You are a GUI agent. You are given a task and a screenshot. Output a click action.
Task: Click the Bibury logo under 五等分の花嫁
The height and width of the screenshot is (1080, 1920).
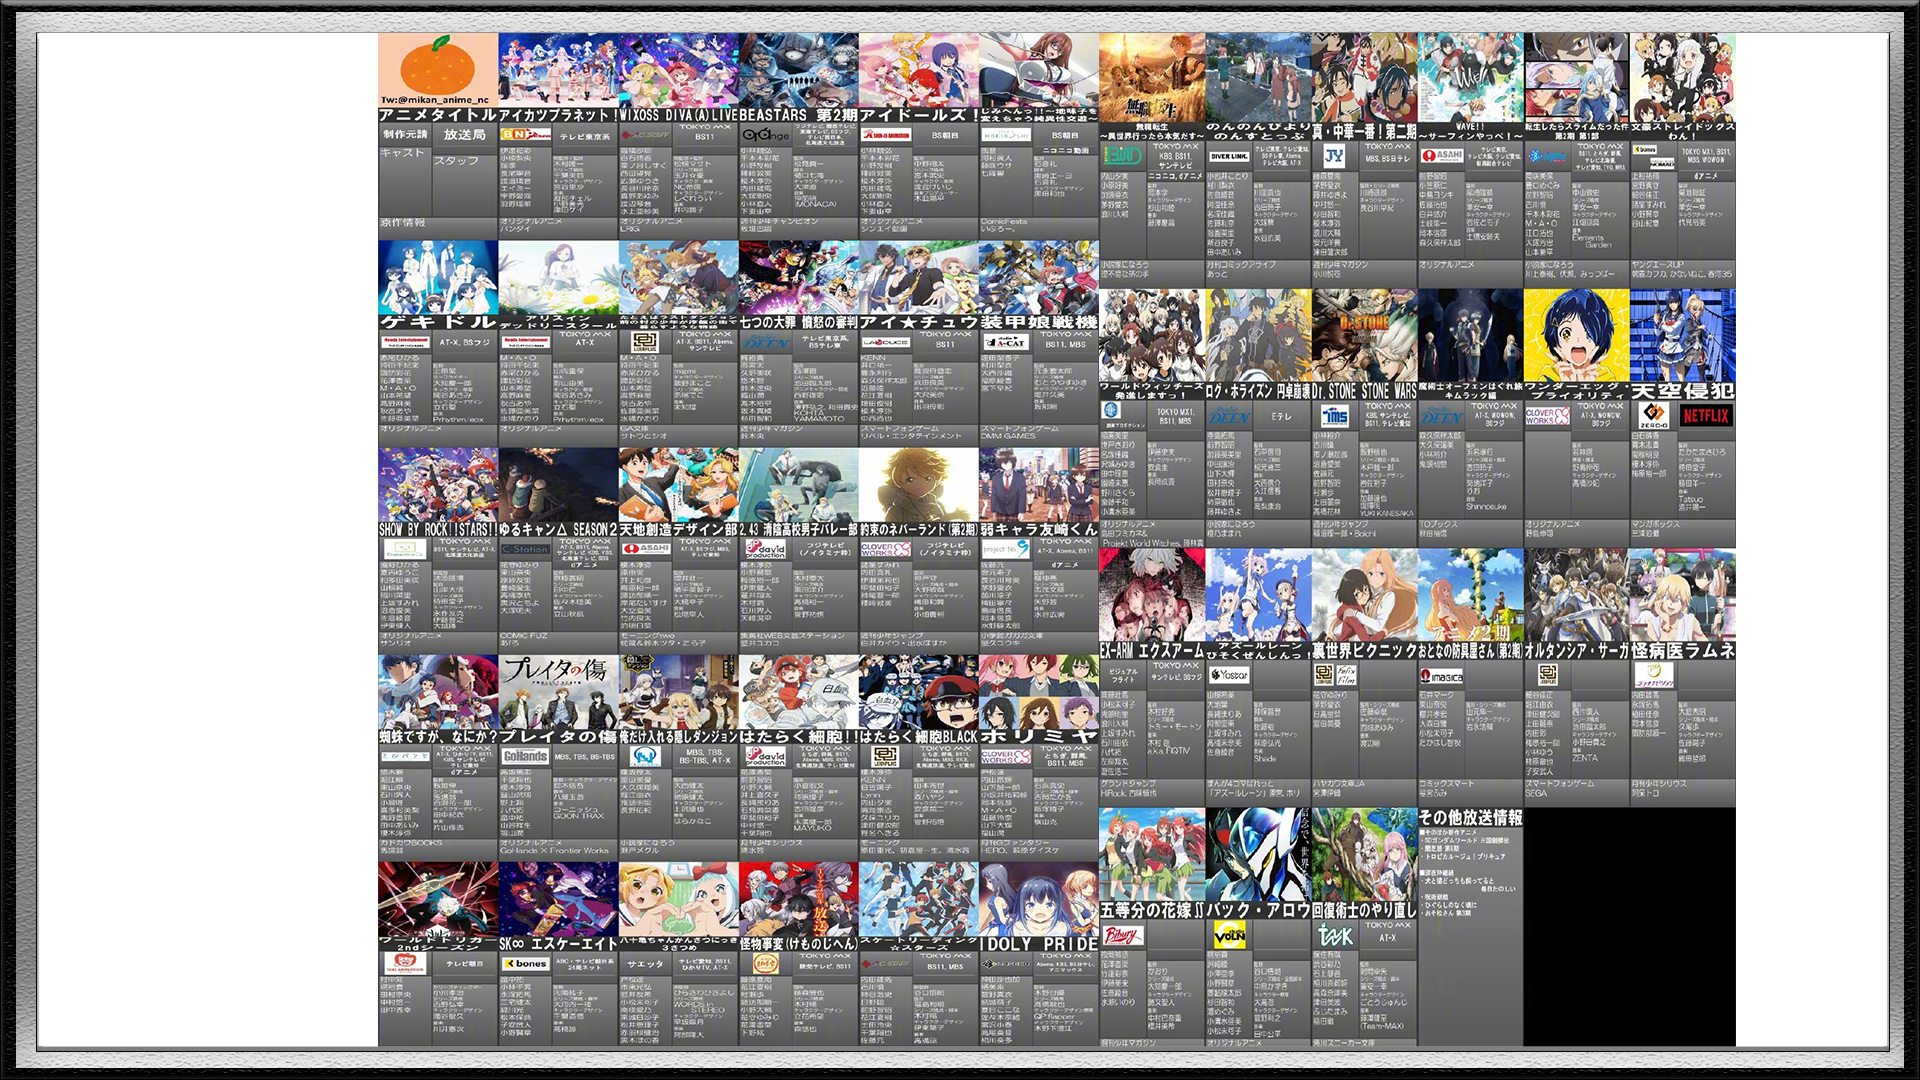[1122, 935]
